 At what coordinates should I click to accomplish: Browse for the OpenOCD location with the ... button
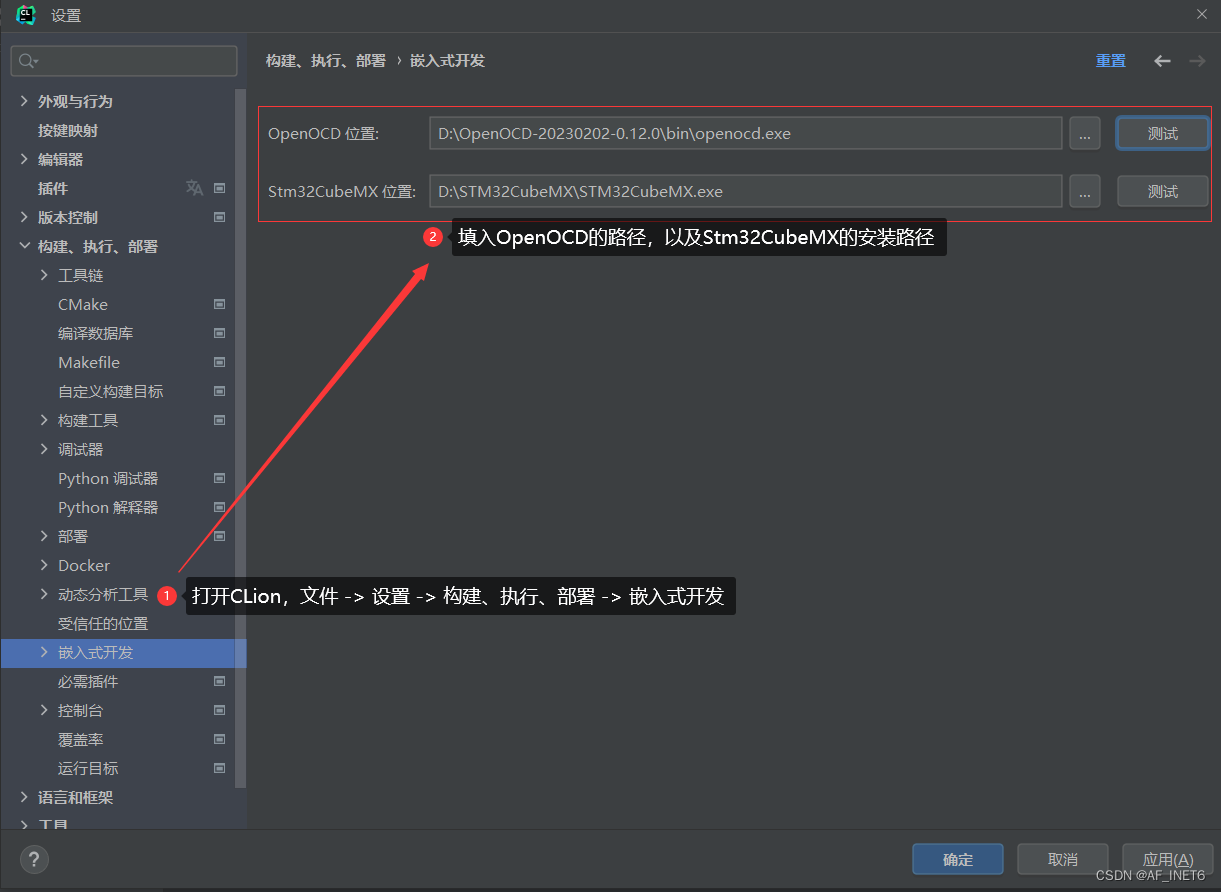point(1085,133)
